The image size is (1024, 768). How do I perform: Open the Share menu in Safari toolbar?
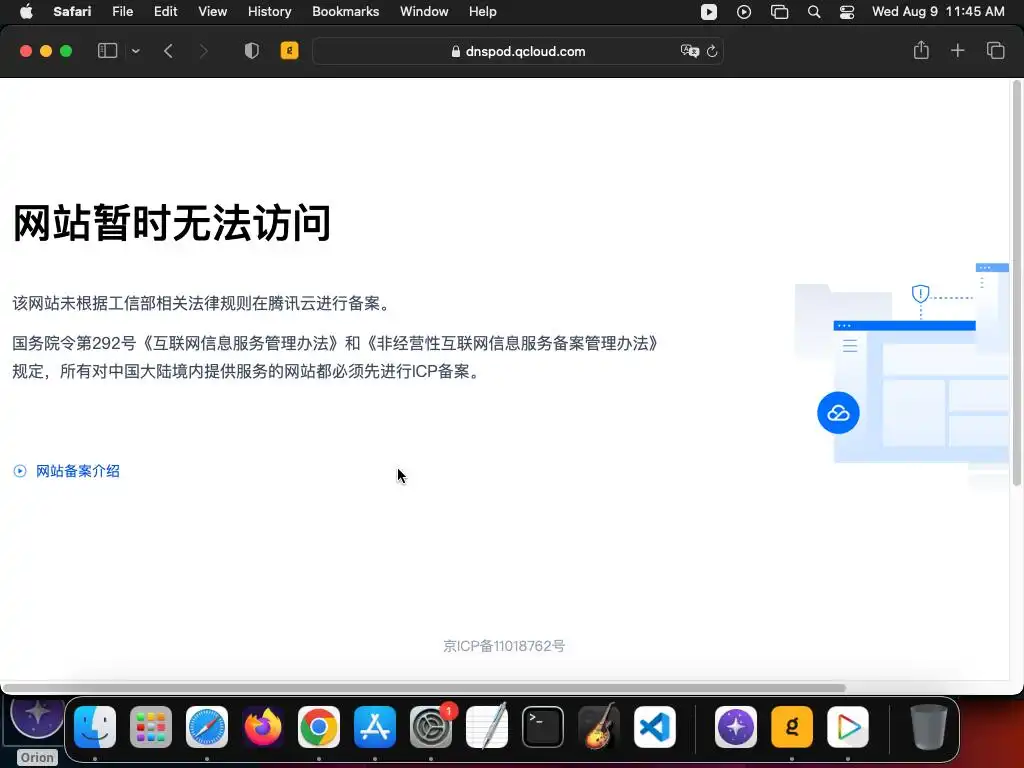point(921,50)
